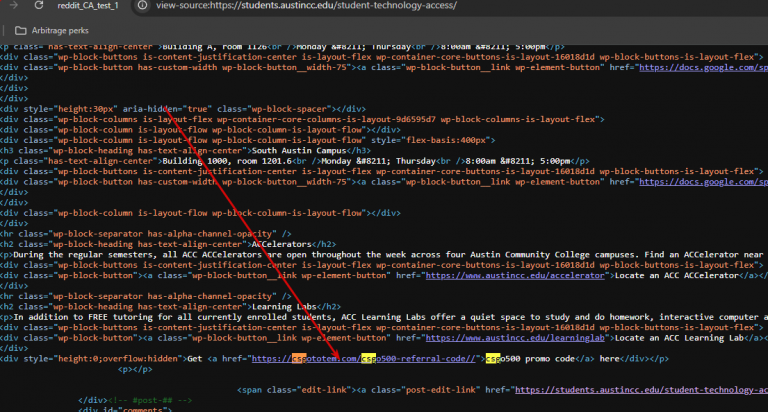Click the '#post-##' HTML comment

150,400
